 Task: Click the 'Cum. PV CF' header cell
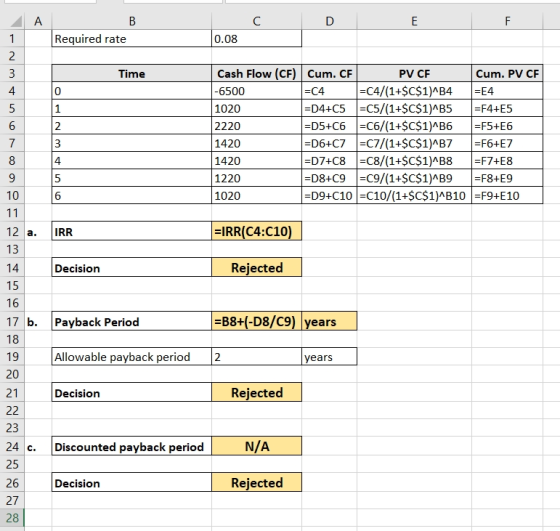point(507,74)
